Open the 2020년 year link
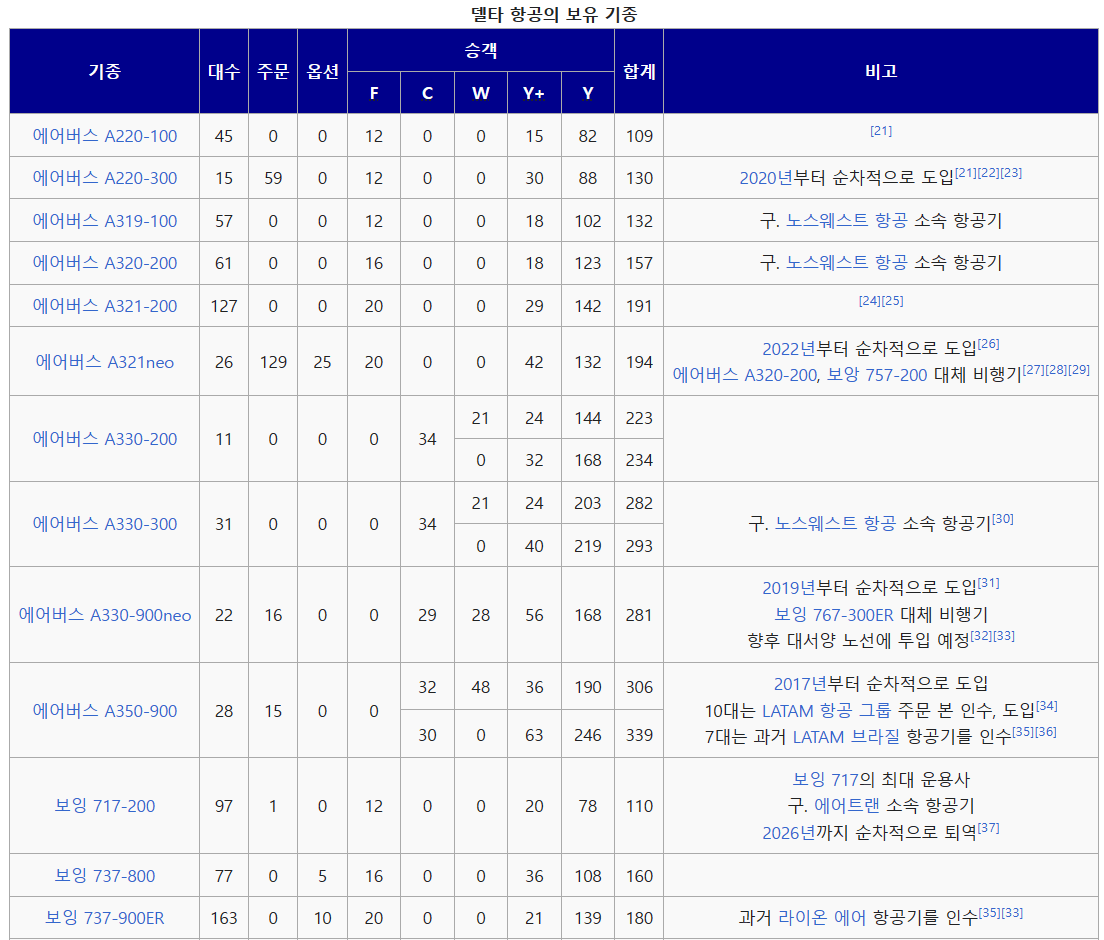This screenshot has height=940, width=1104. [766, 178]
